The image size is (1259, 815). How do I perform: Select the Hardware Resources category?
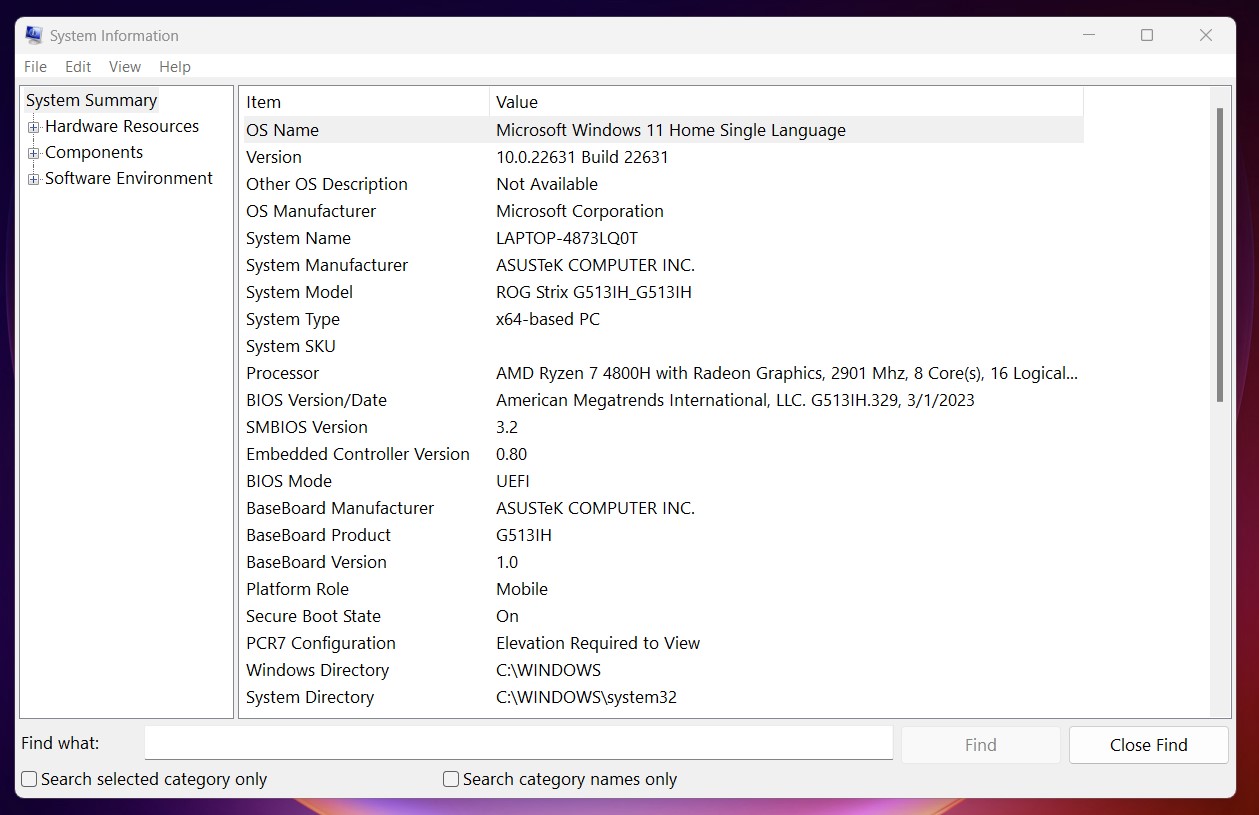tap(122, 126)
